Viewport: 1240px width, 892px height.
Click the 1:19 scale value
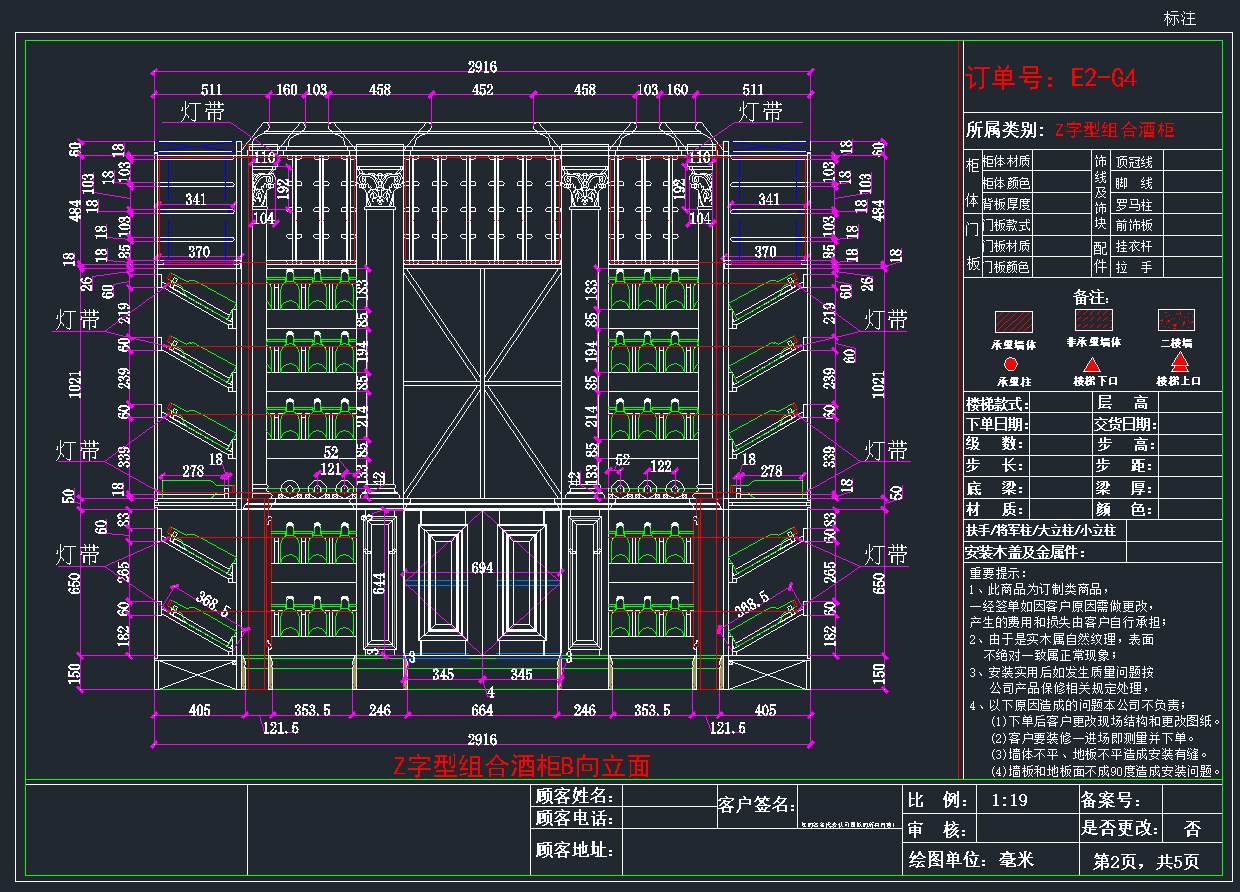[1010, 801]
